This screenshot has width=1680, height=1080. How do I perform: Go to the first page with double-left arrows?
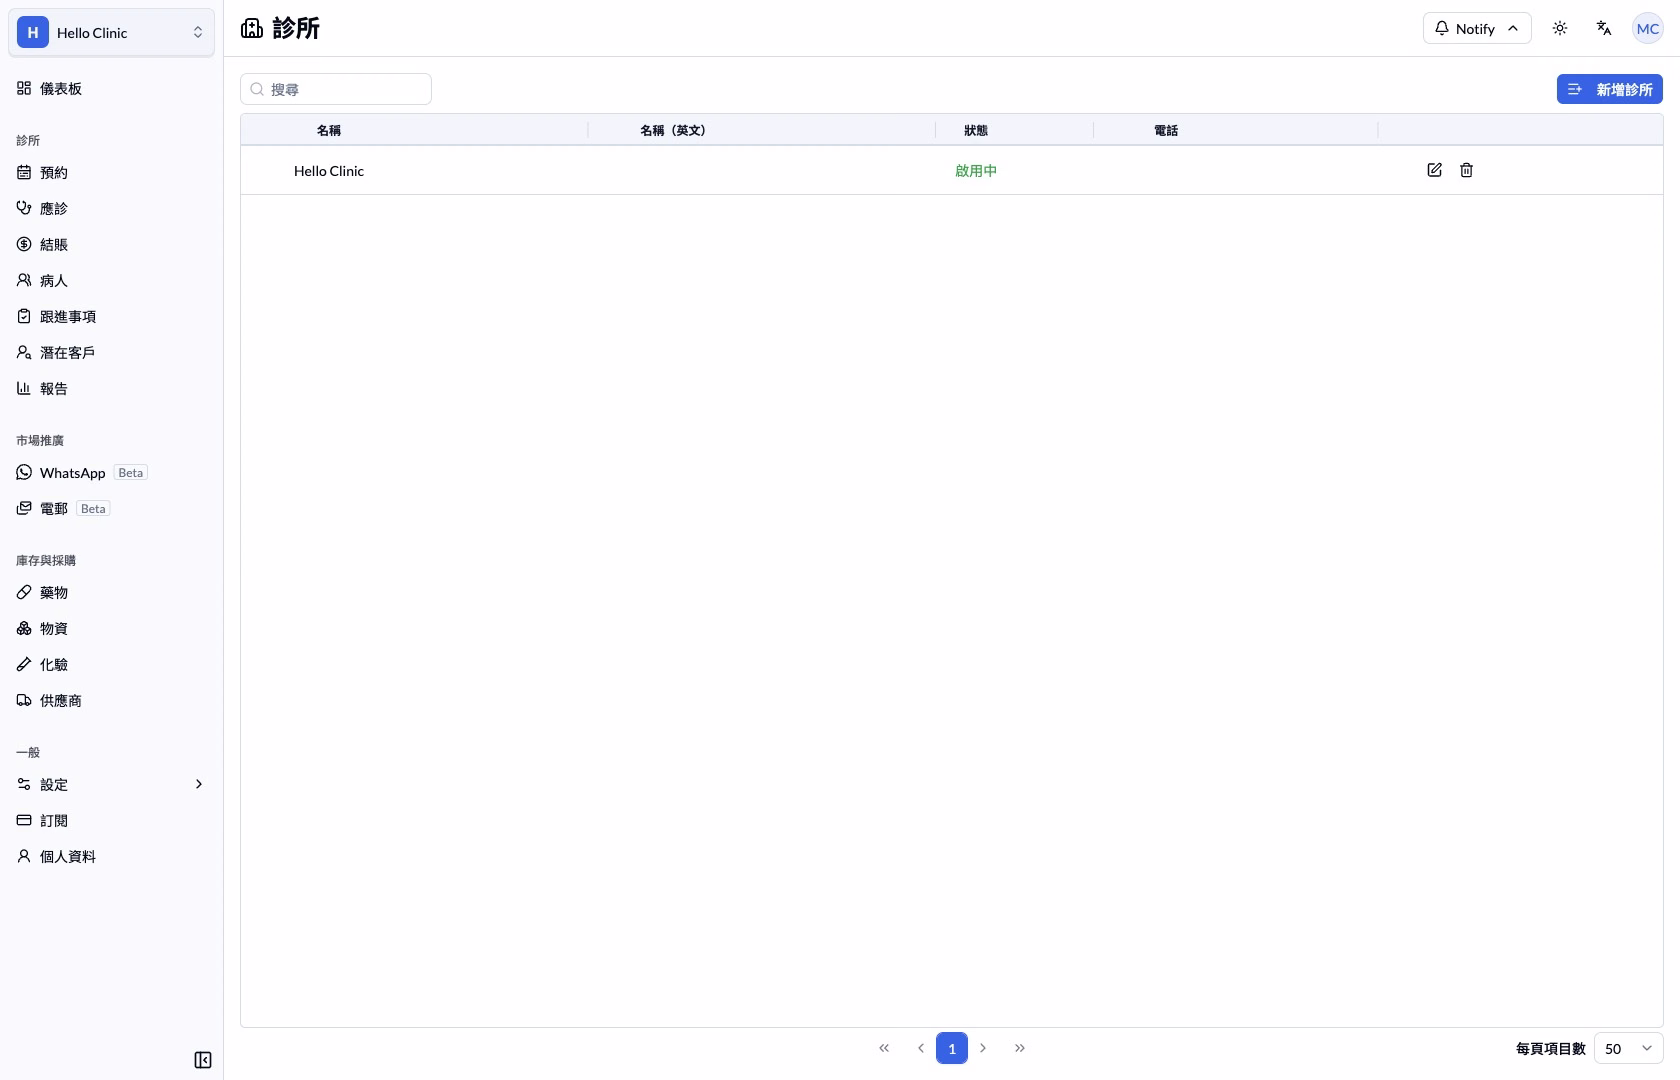point(884,1048)
